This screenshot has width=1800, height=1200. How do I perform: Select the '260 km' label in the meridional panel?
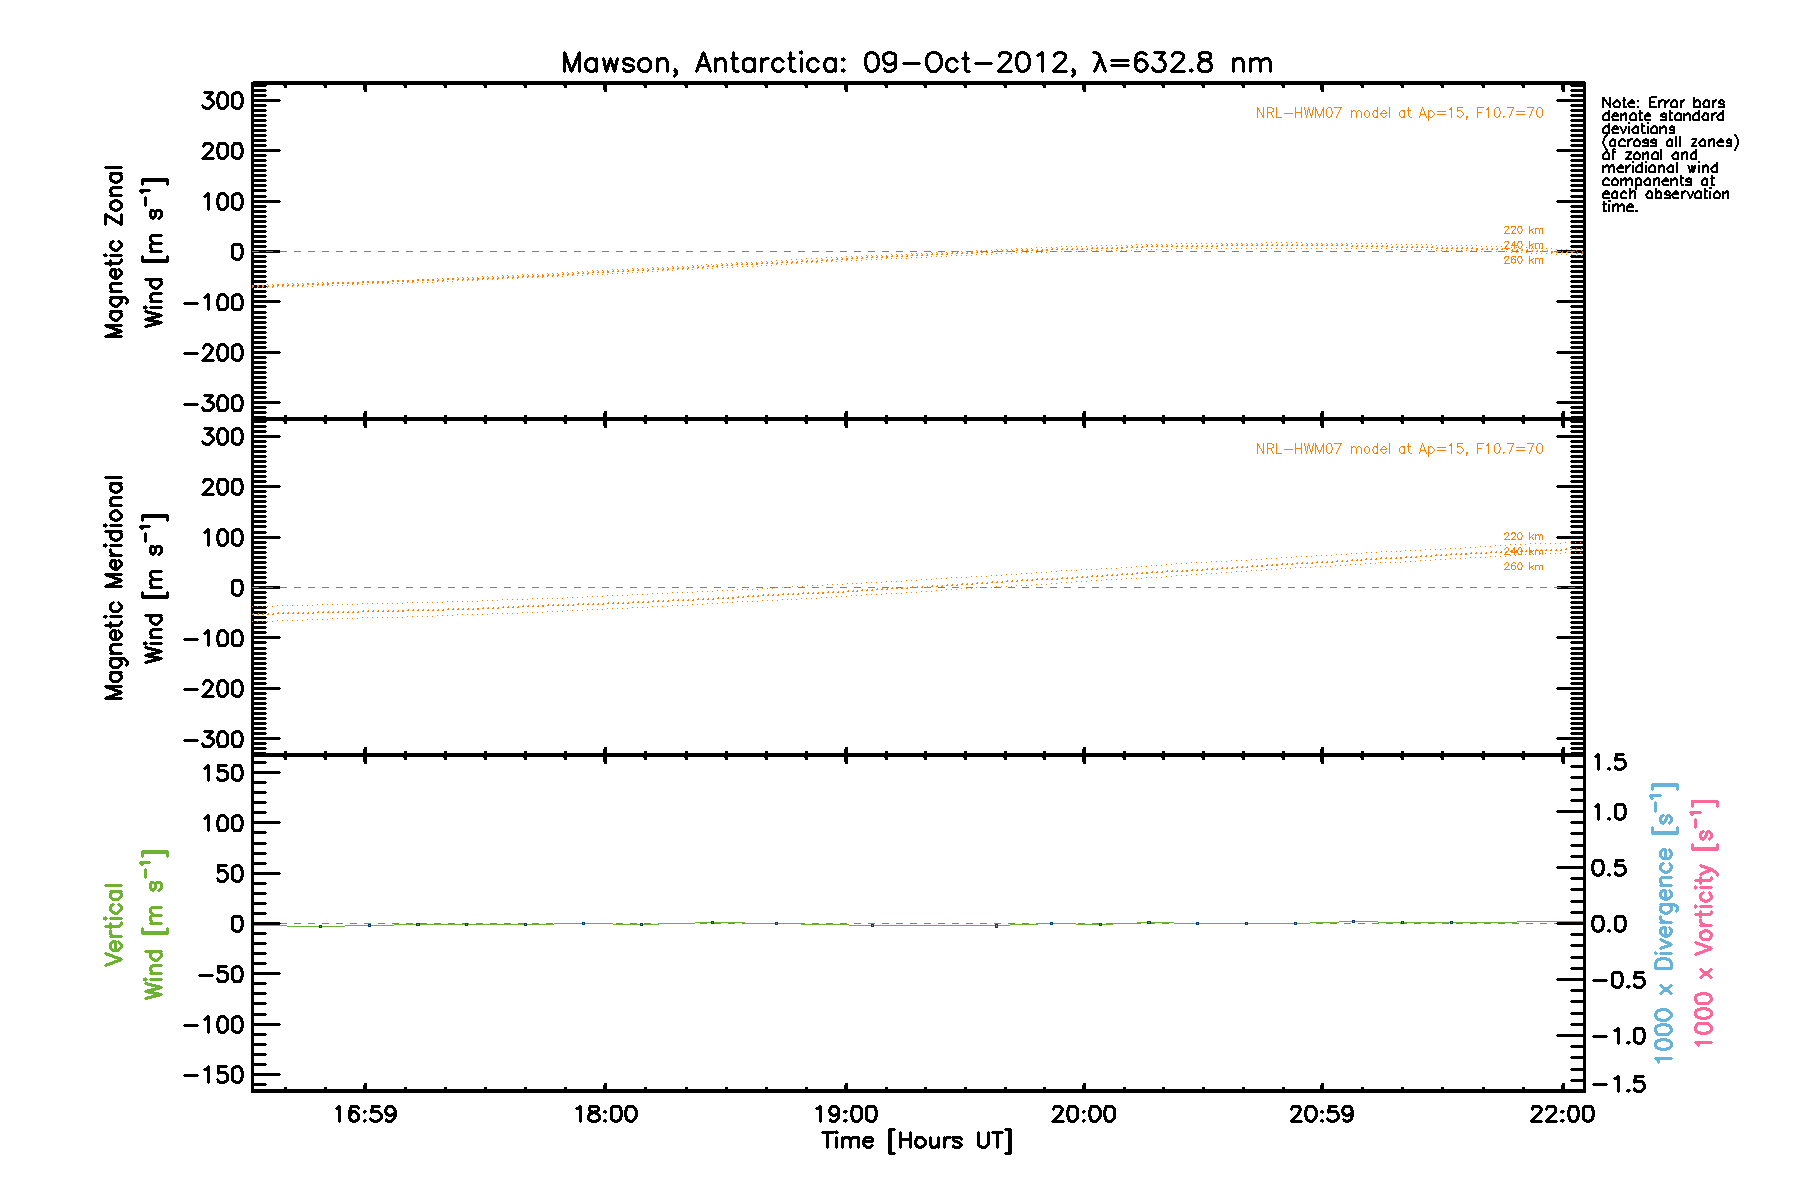coord(1523,566)
